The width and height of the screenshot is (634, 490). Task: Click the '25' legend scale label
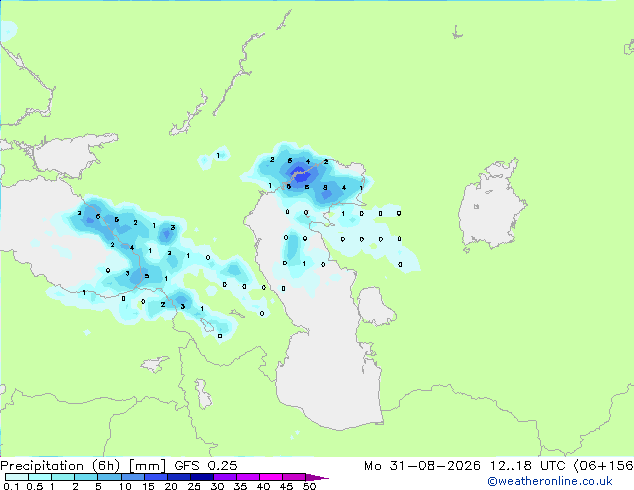click(194, 486)
